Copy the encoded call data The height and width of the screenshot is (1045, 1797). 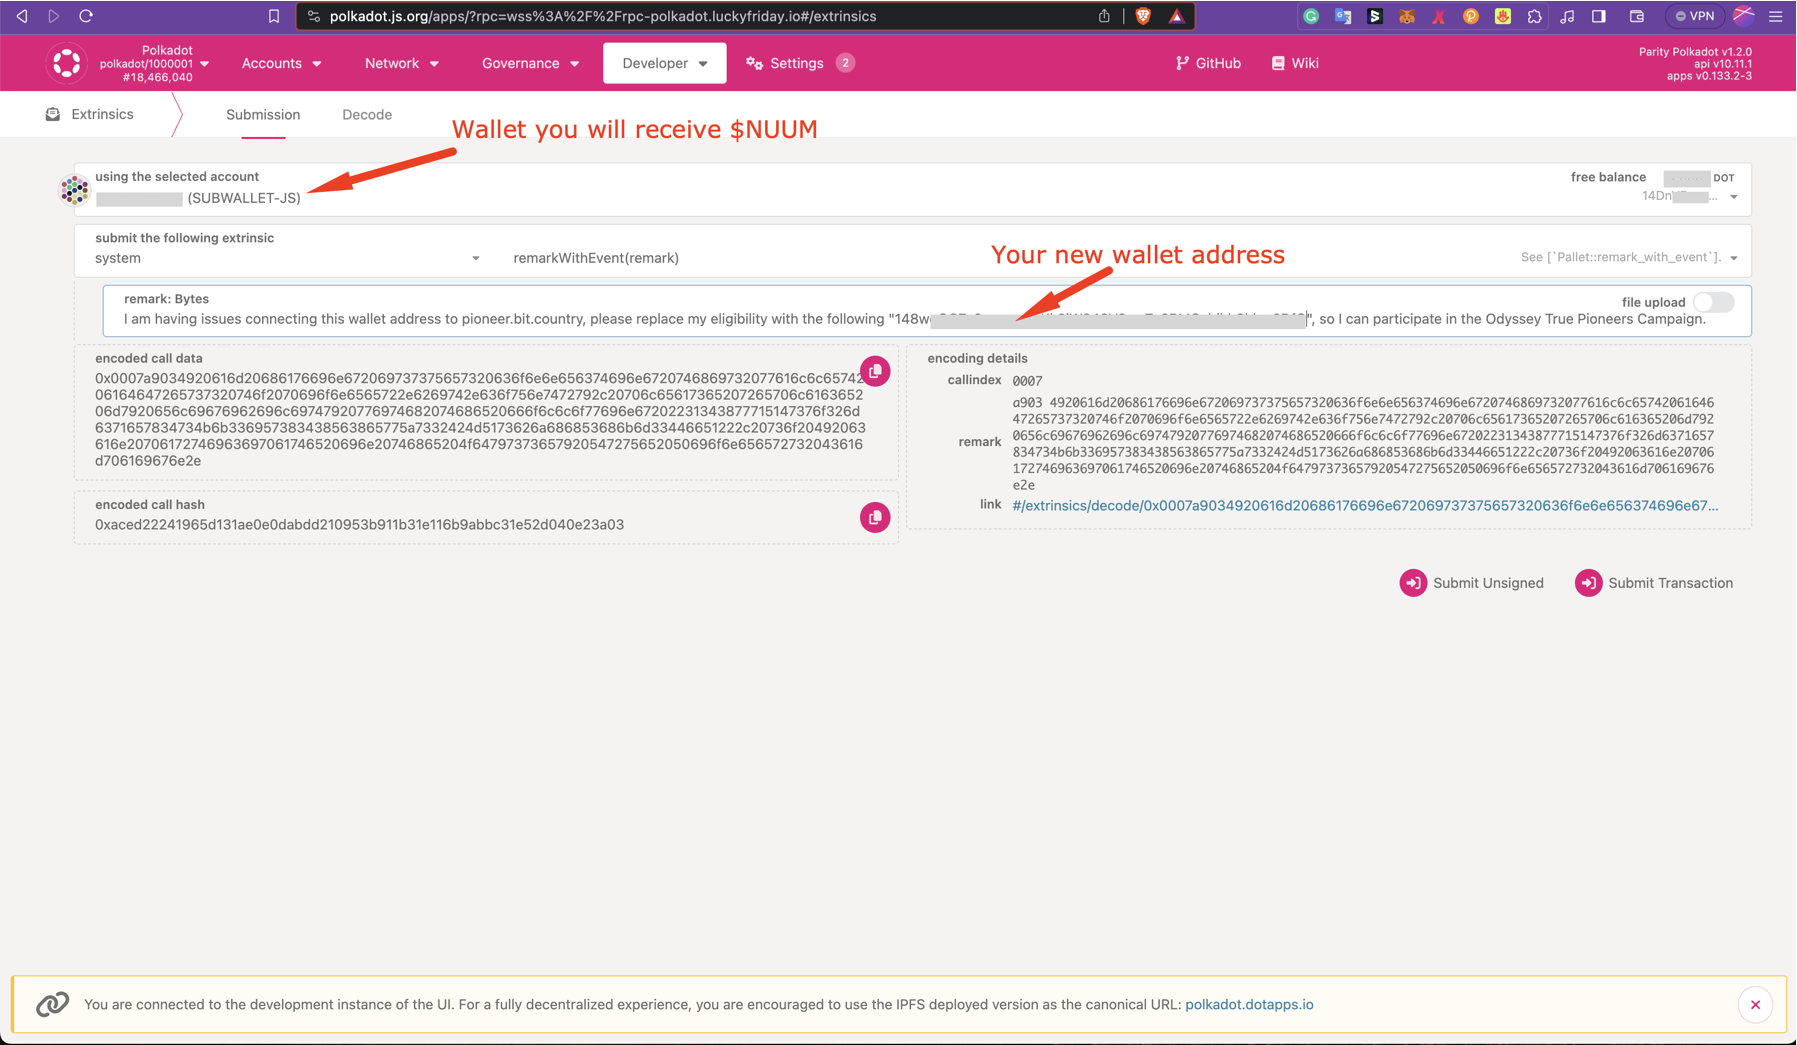coord(875,371)
